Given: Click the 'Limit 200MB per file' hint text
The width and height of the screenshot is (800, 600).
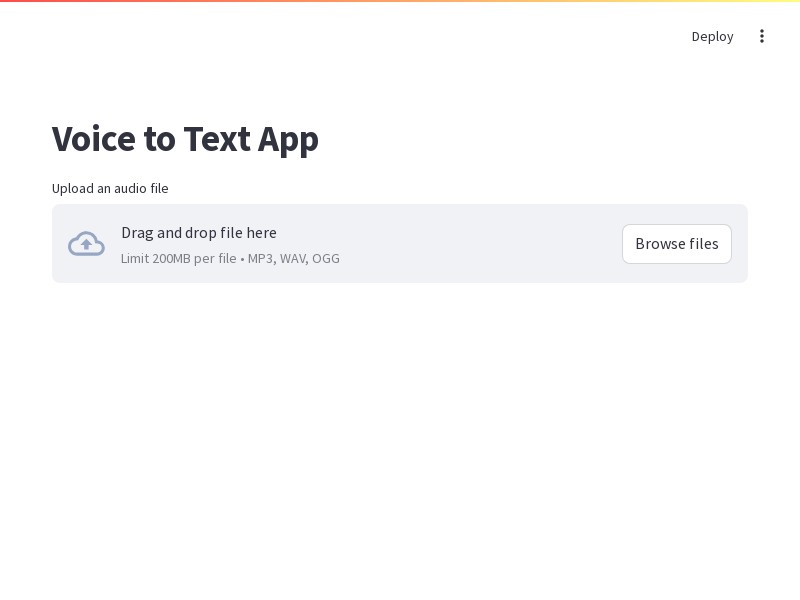Looking at the screenshot, I should 179,259.
